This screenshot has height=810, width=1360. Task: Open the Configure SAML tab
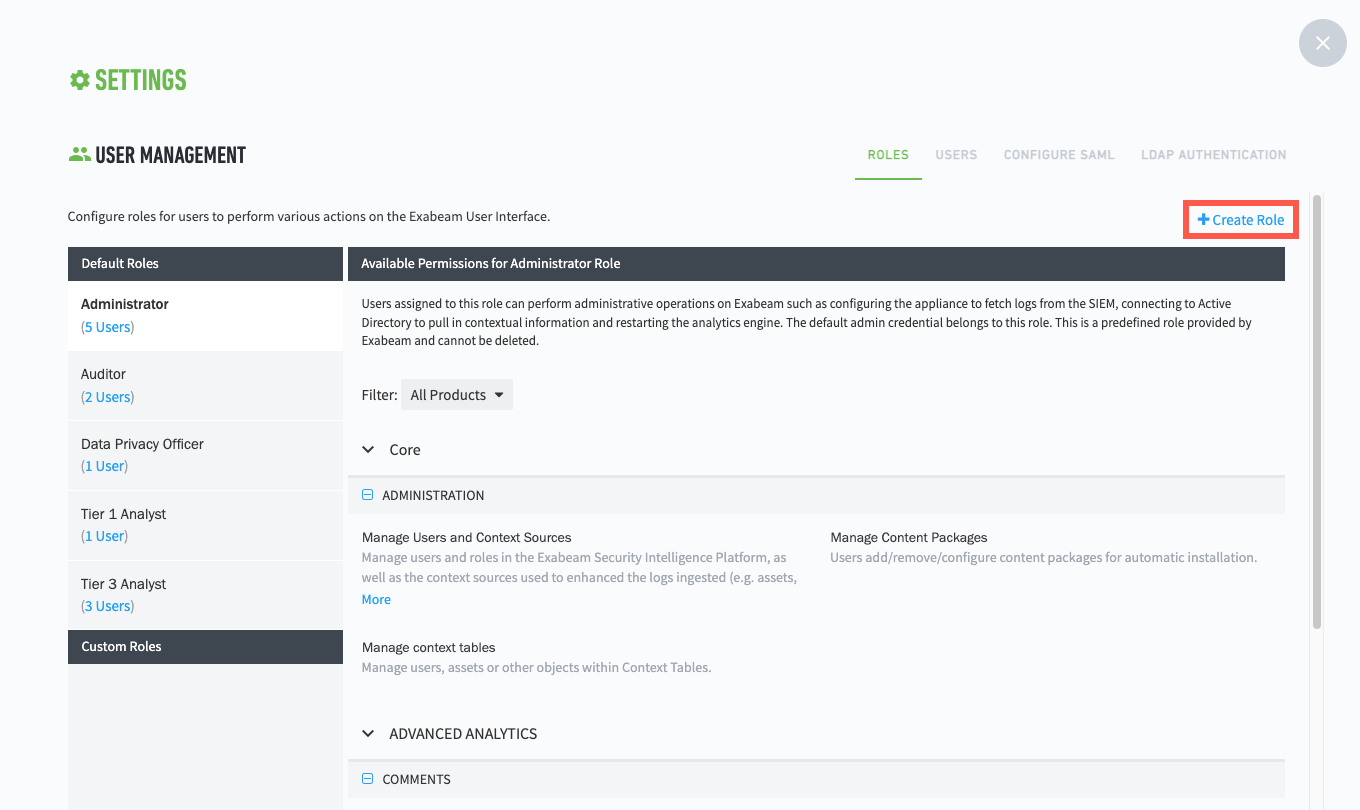[x=1059, y=155]
